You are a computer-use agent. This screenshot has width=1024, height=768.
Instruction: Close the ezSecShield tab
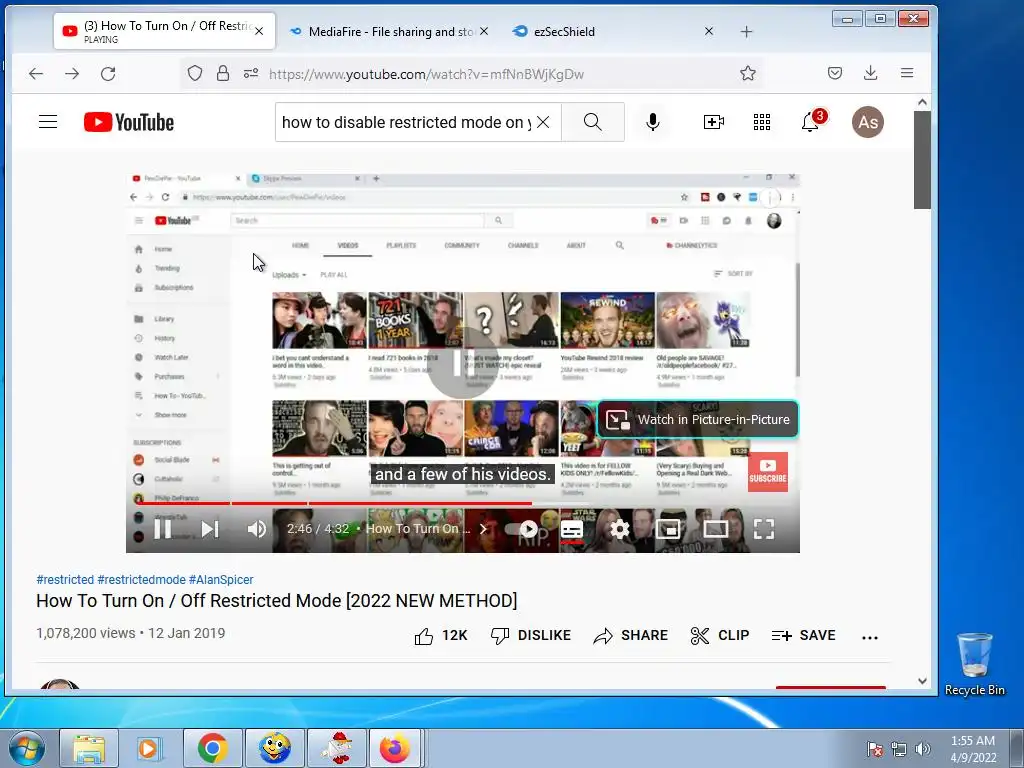coord(709,31)
